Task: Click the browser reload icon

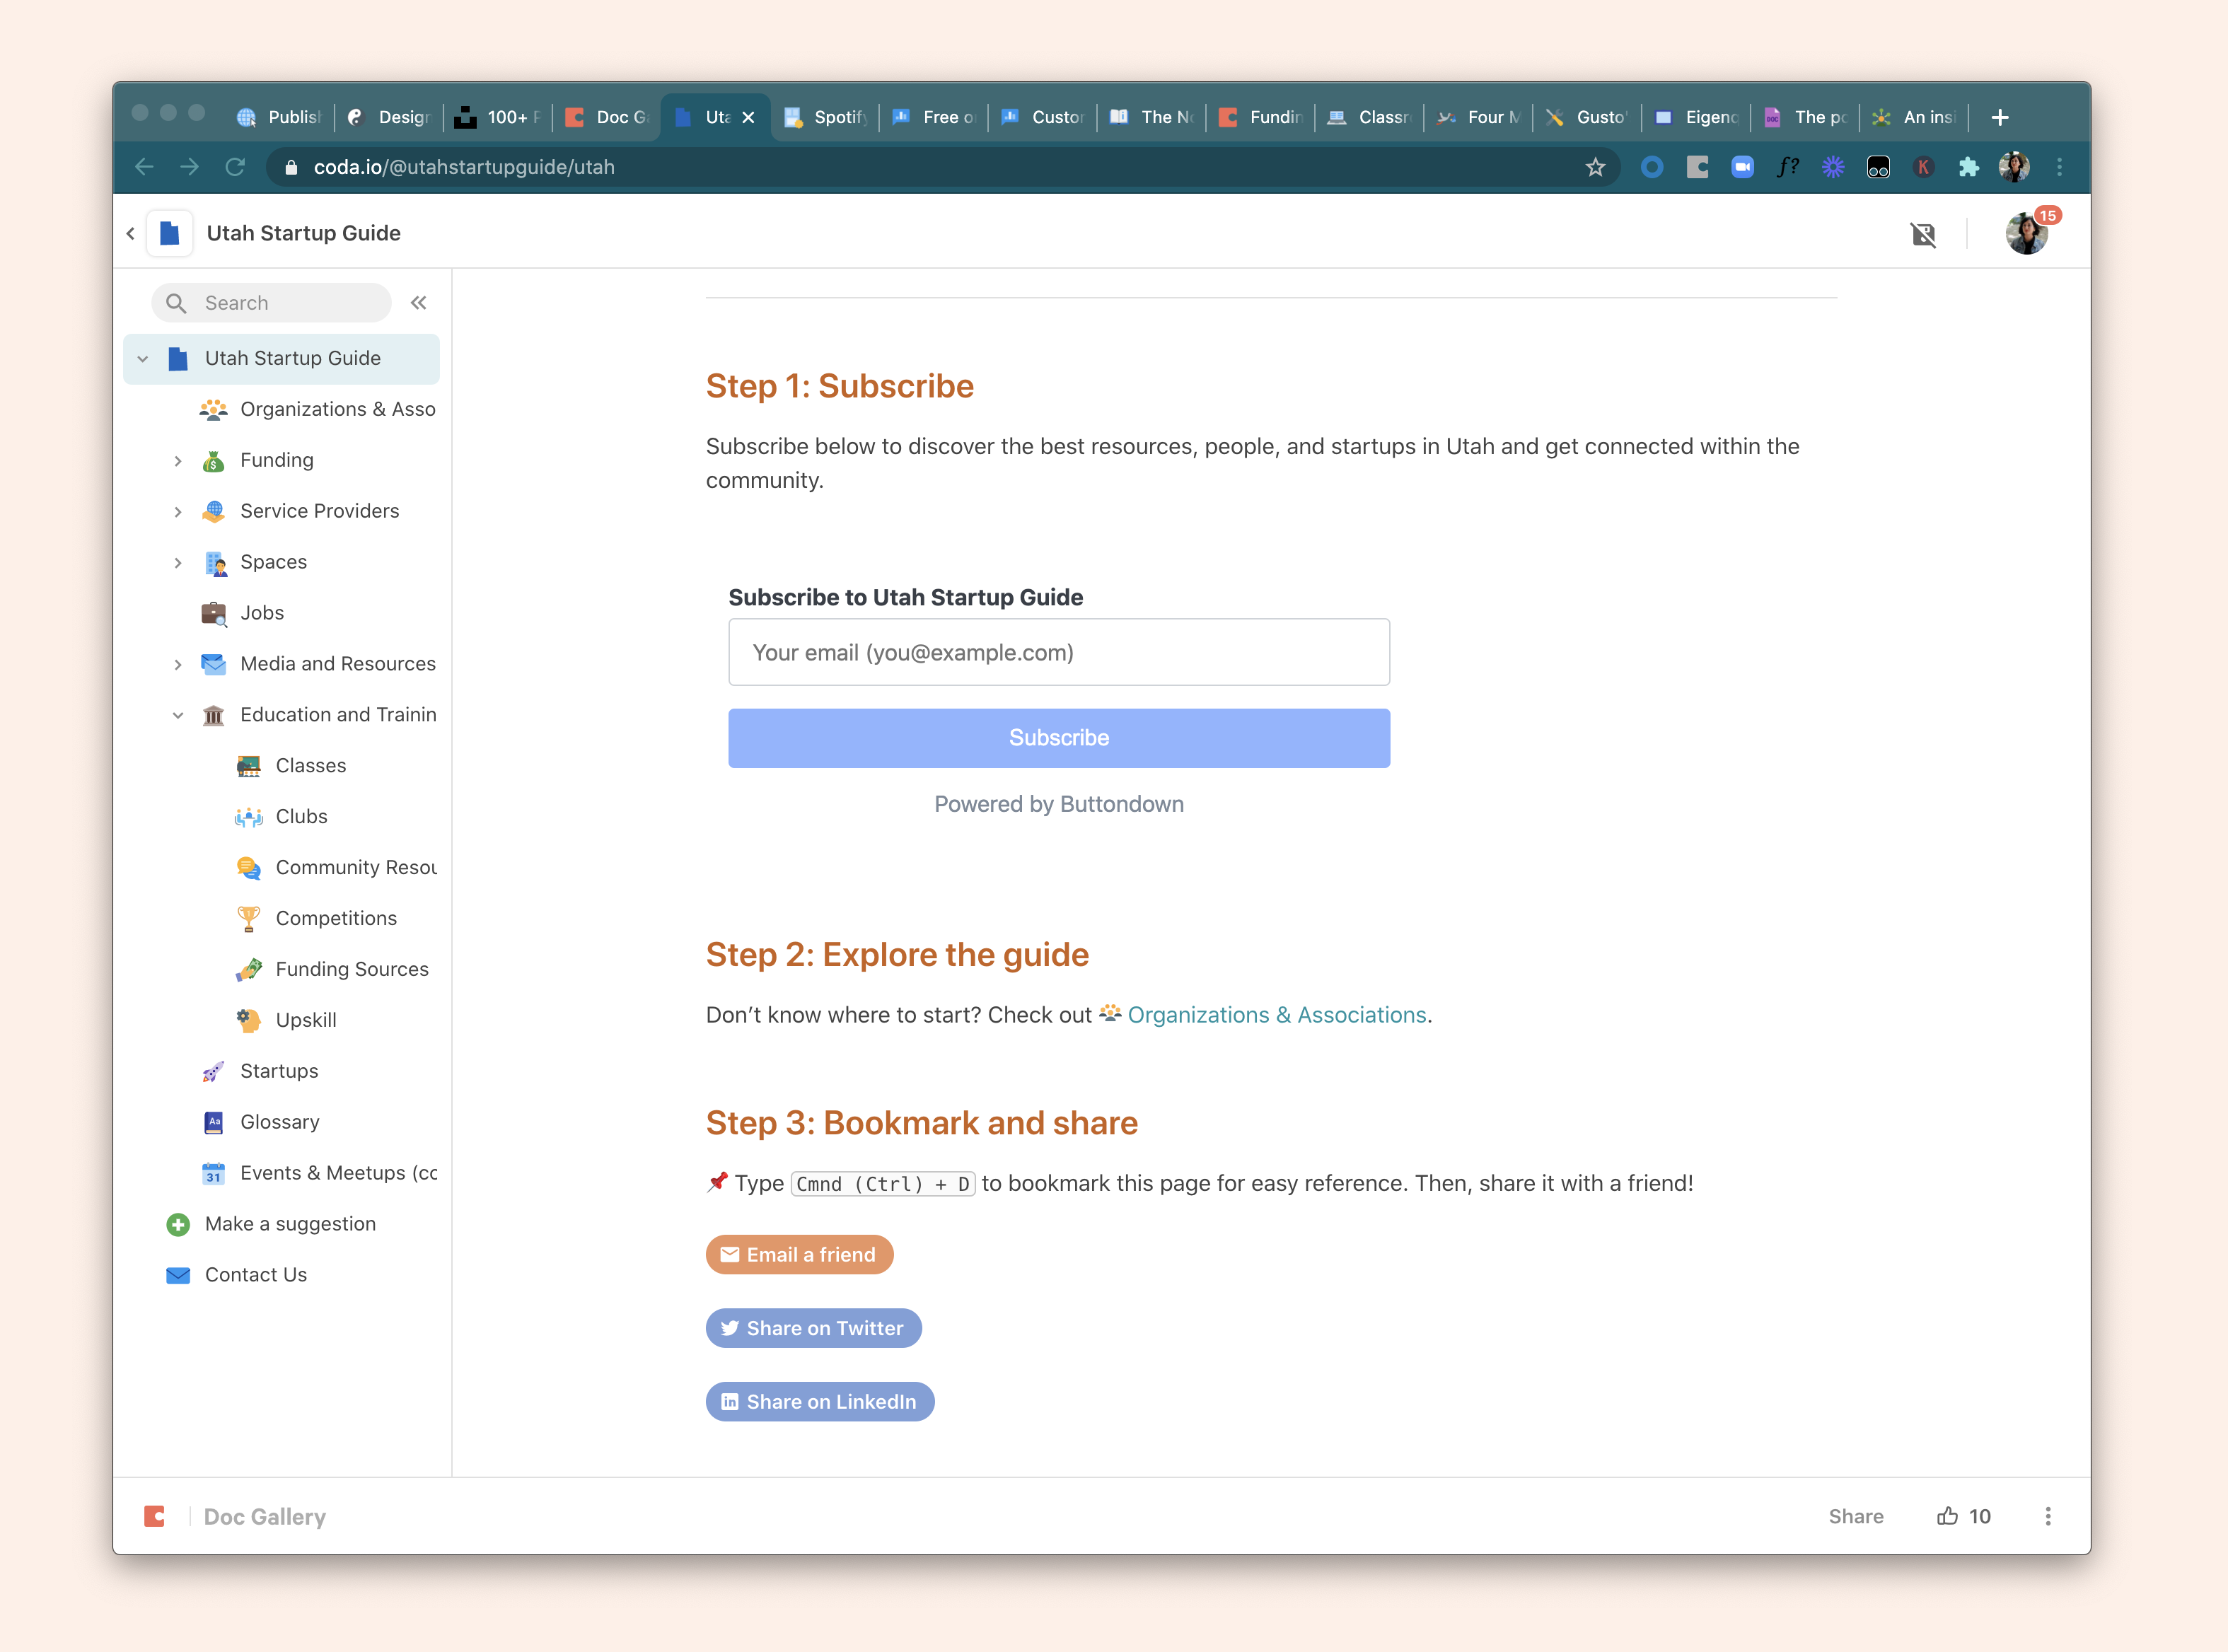Action: (x=235, y=167)
